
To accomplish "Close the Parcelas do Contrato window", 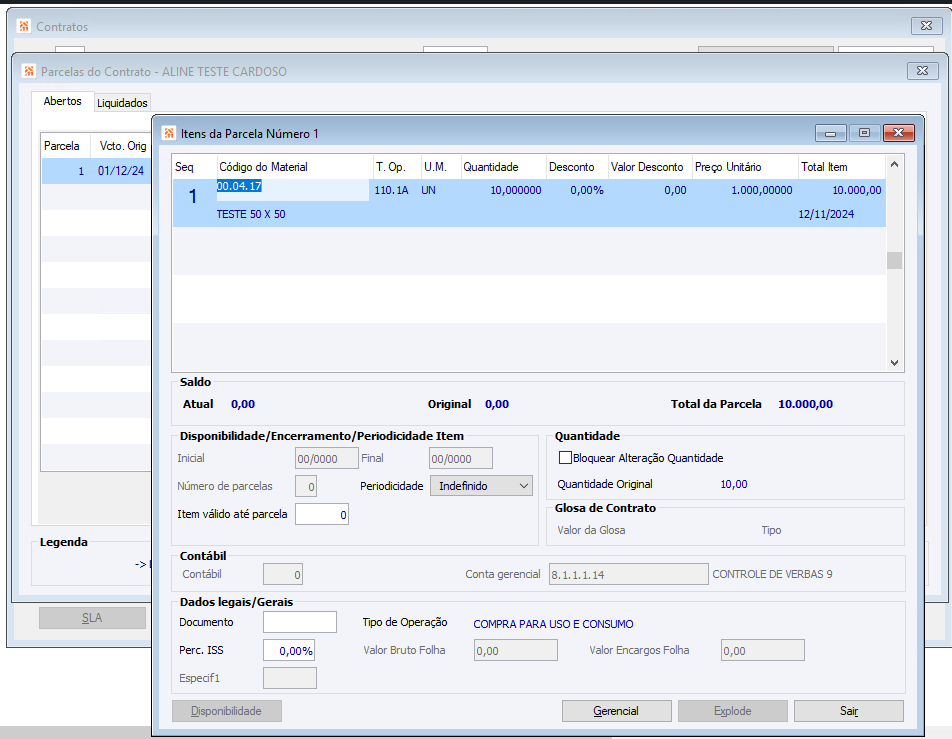I will coord(921,71).
